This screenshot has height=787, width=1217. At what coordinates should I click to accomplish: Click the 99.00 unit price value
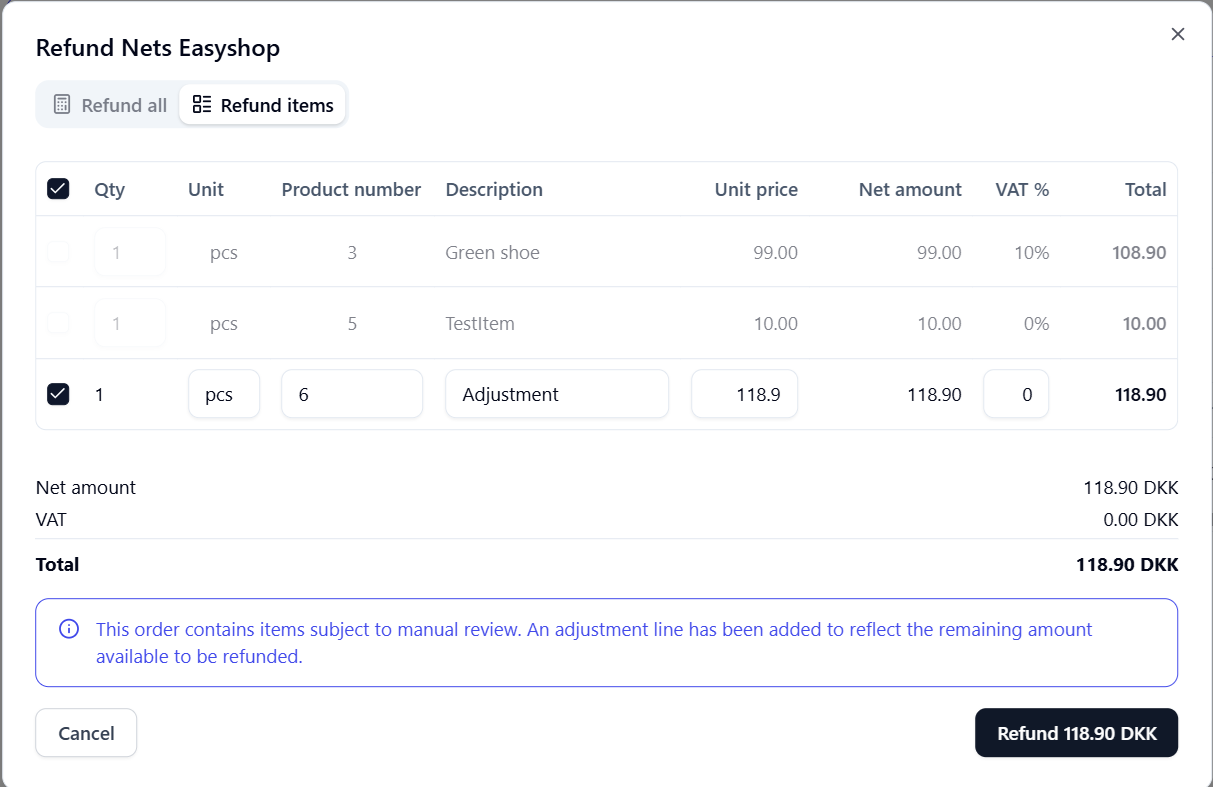pyautogui.click(x=775, y=252)
